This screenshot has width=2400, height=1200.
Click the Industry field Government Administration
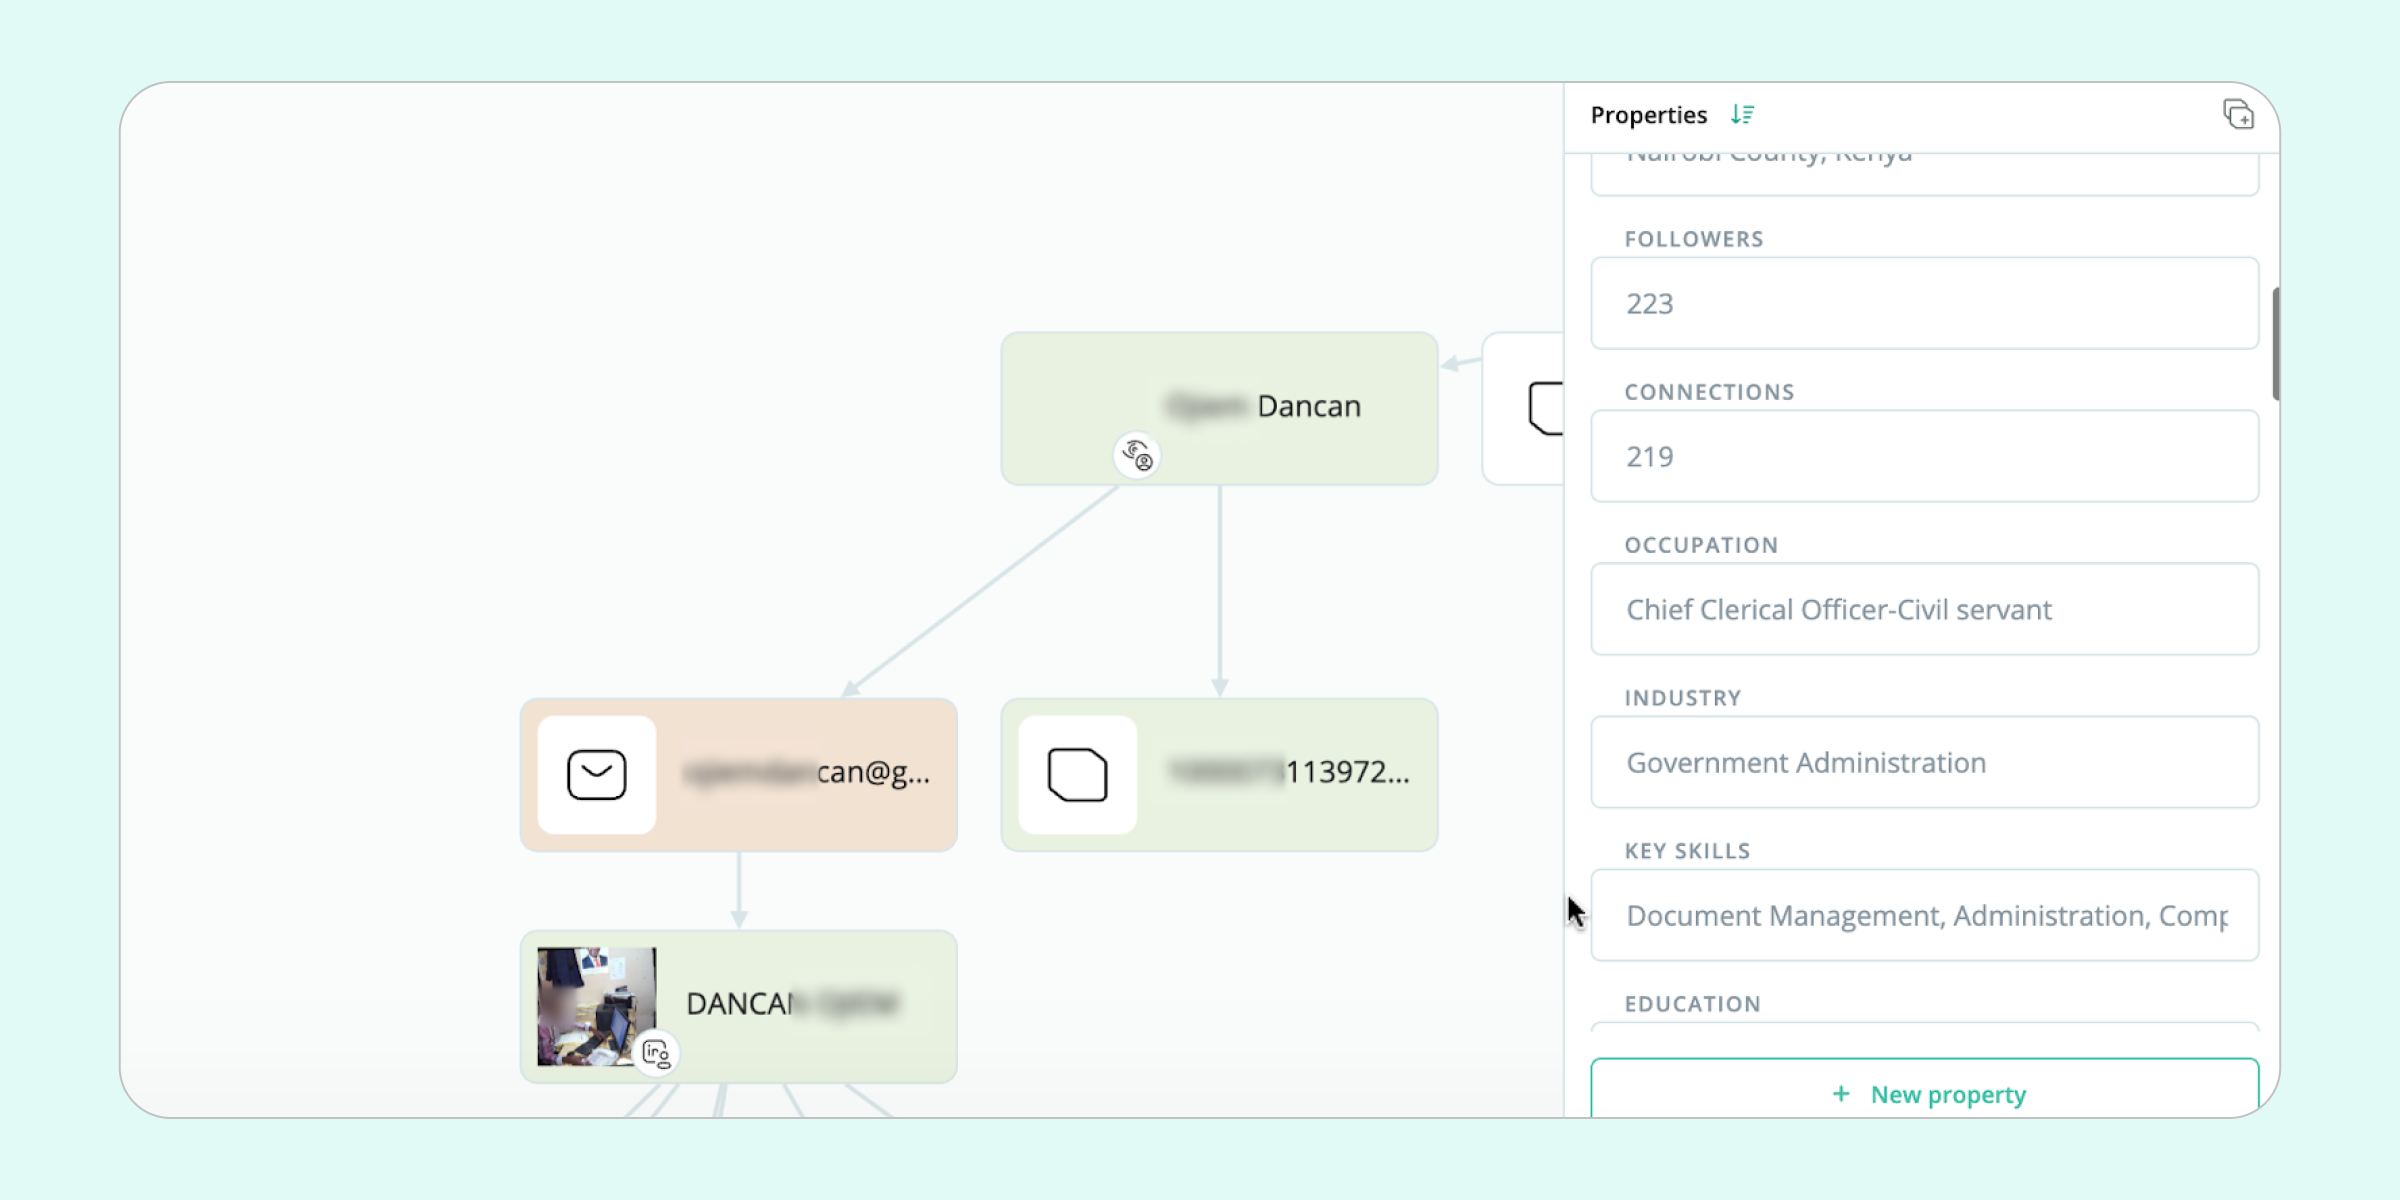point(1924,762)
